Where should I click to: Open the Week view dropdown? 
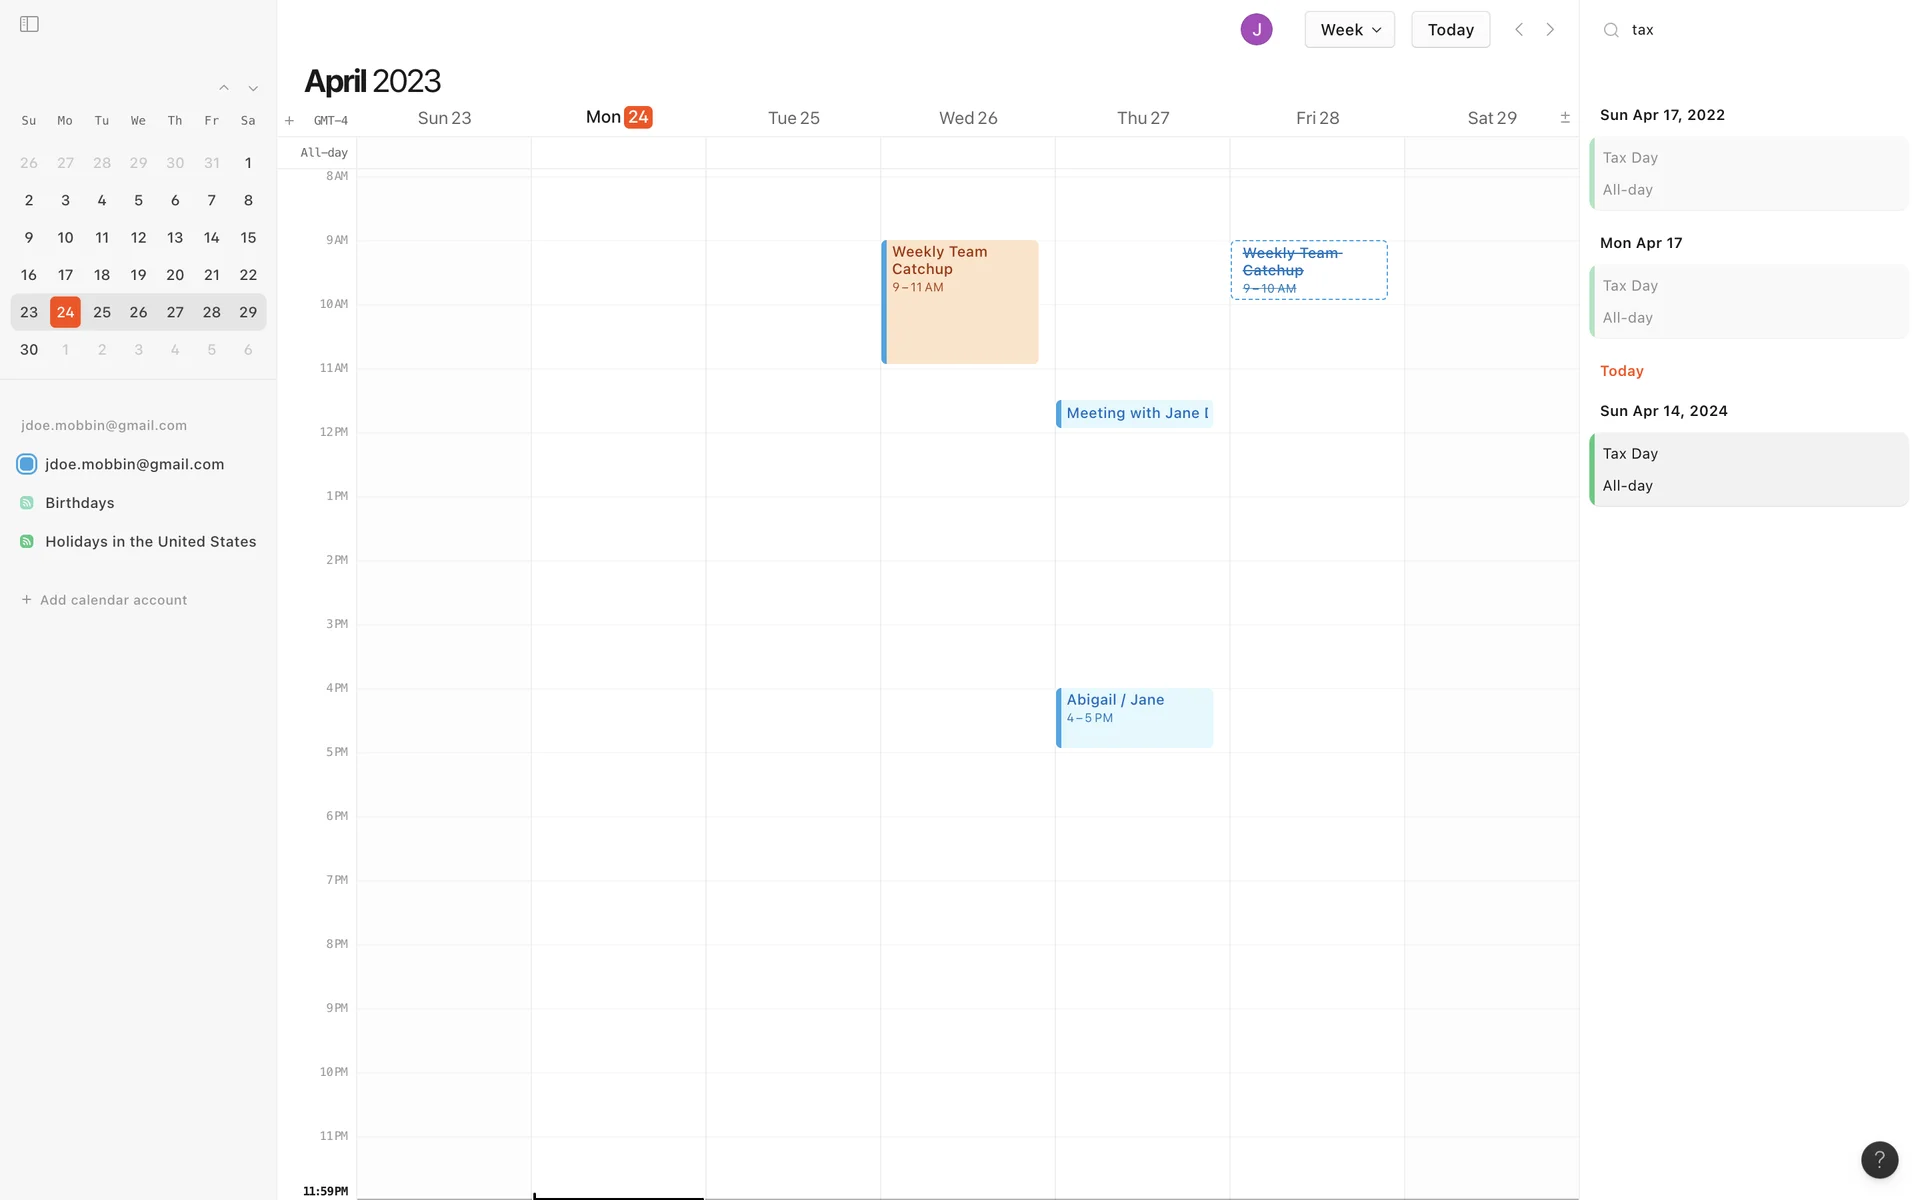coord(1349,30)
